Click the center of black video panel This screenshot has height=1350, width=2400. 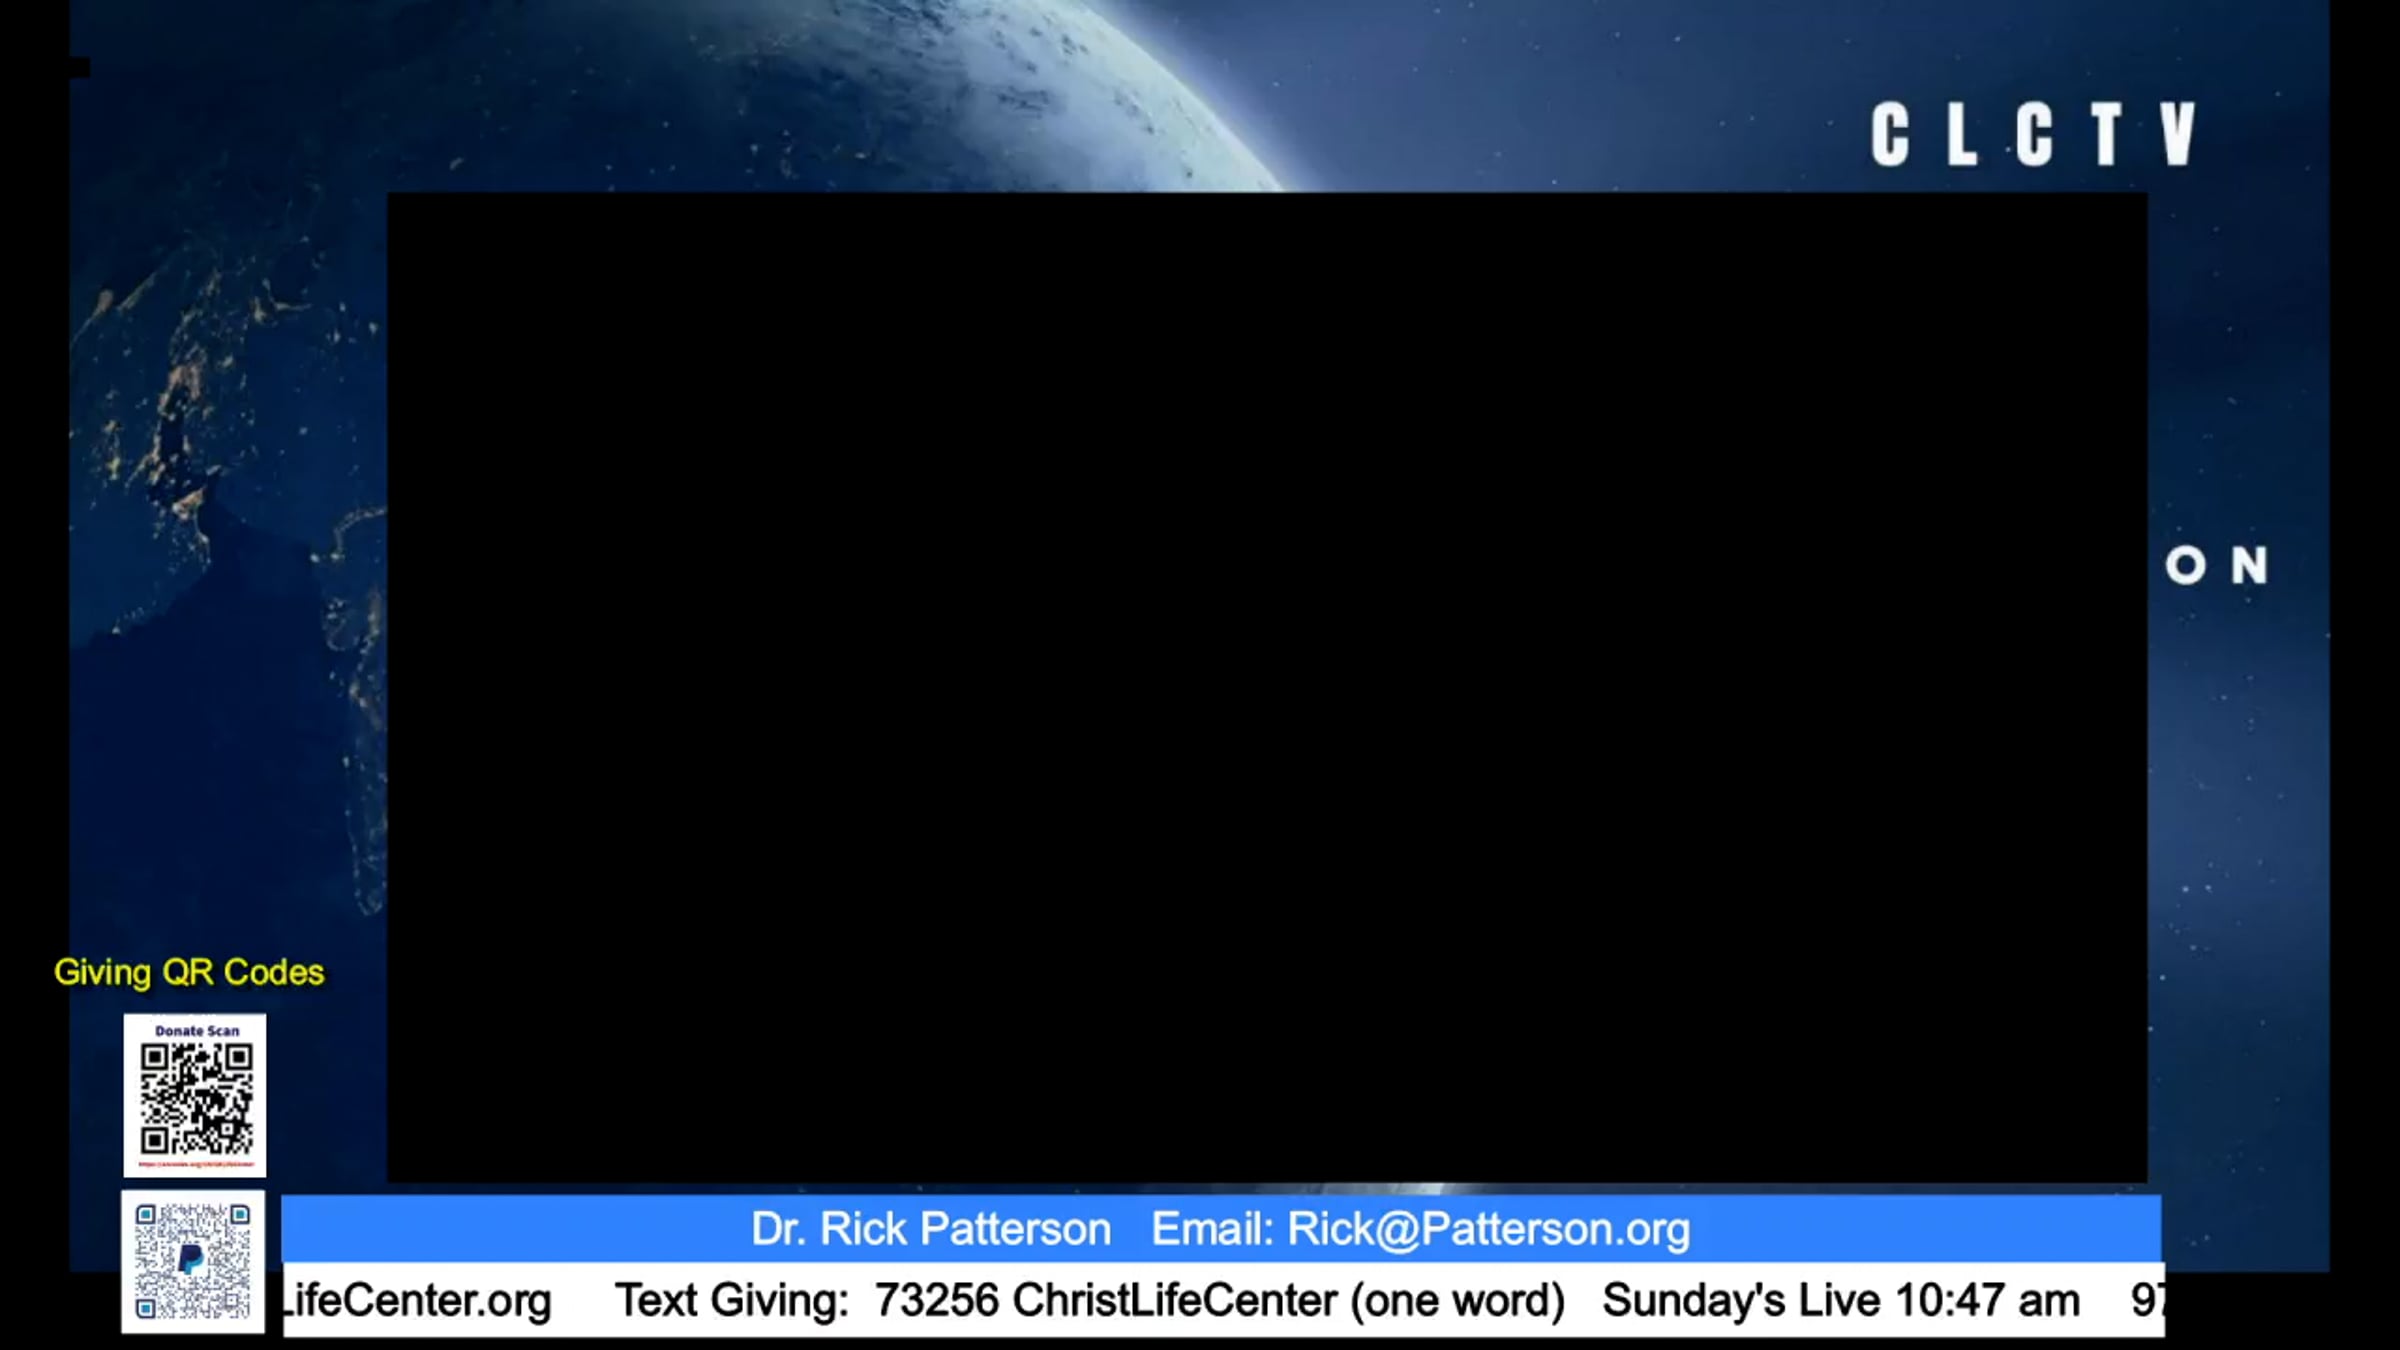click(x=1267, y=687)
